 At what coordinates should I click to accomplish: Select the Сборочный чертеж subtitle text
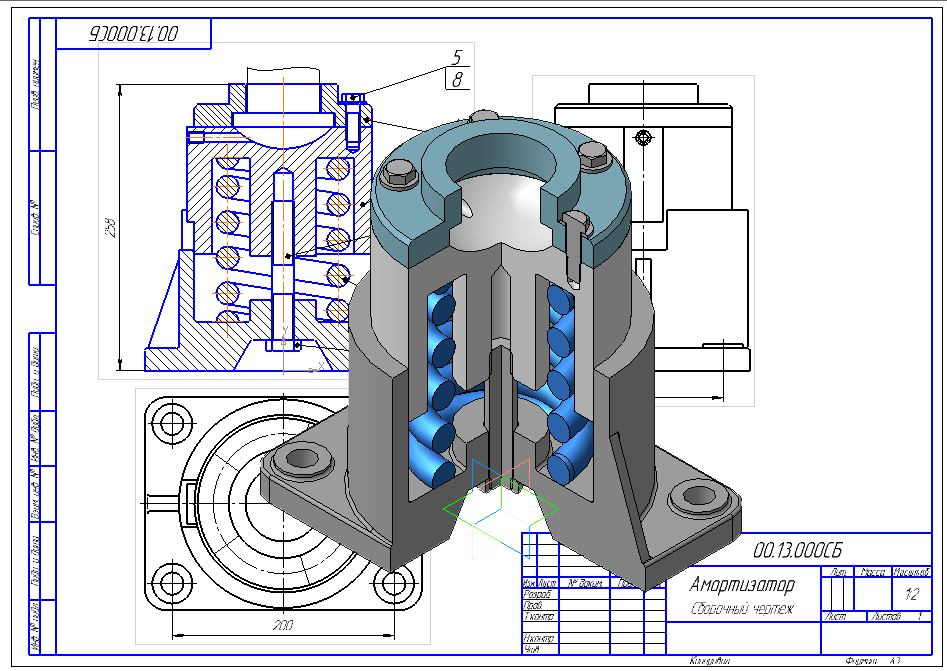(x=741, y=608)
